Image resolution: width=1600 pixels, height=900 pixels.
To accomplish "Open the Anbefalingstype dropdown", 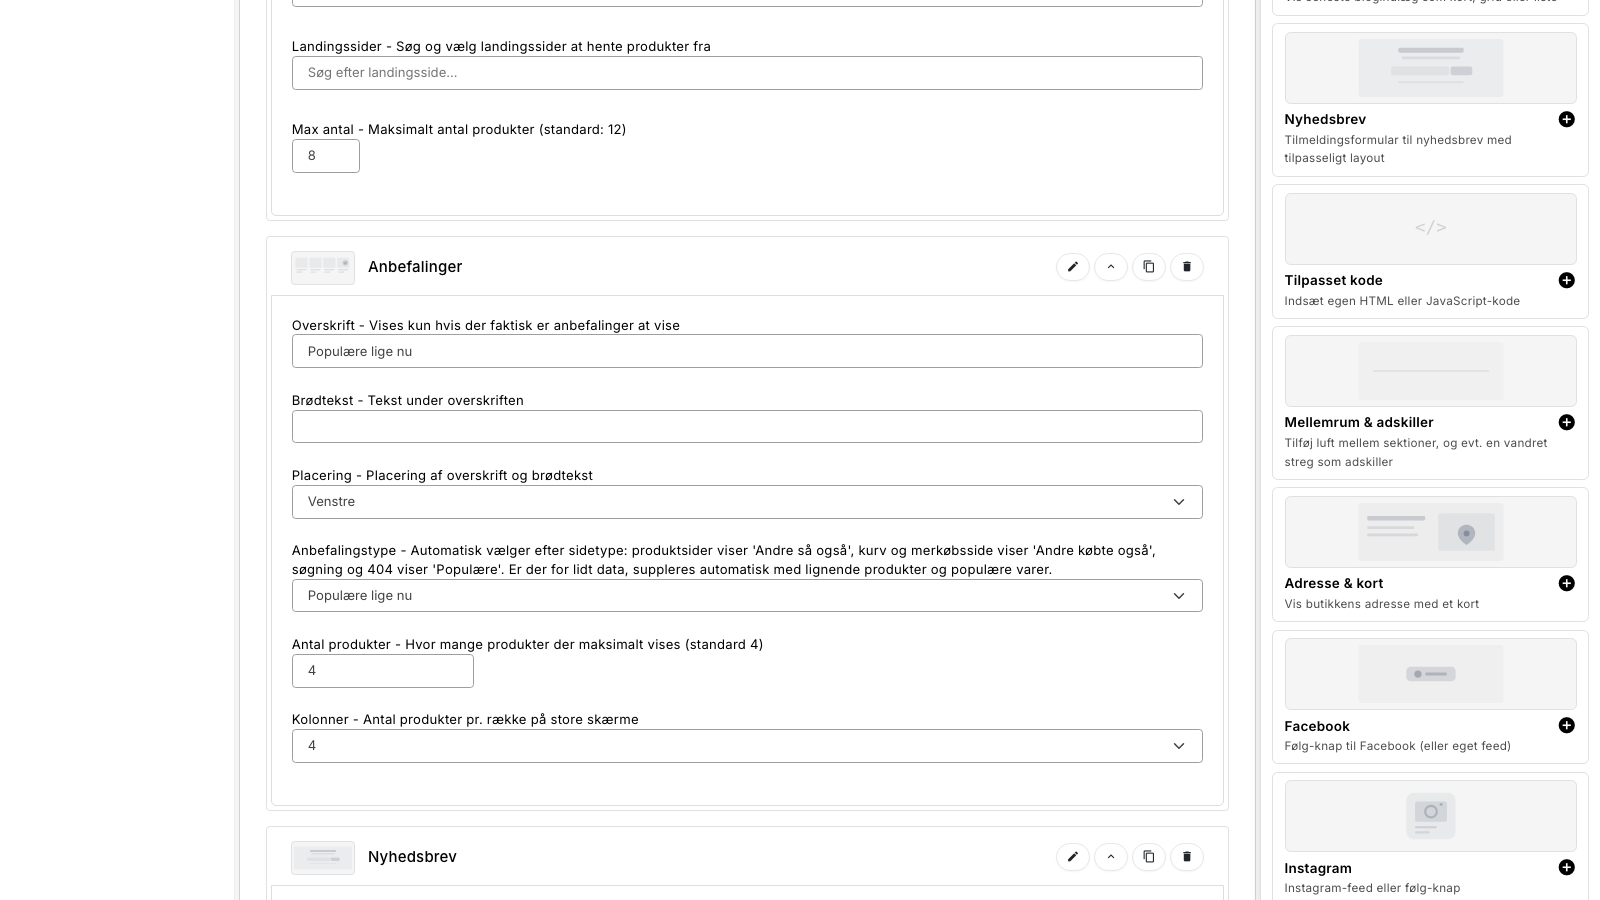I will [x=747, y=596].
